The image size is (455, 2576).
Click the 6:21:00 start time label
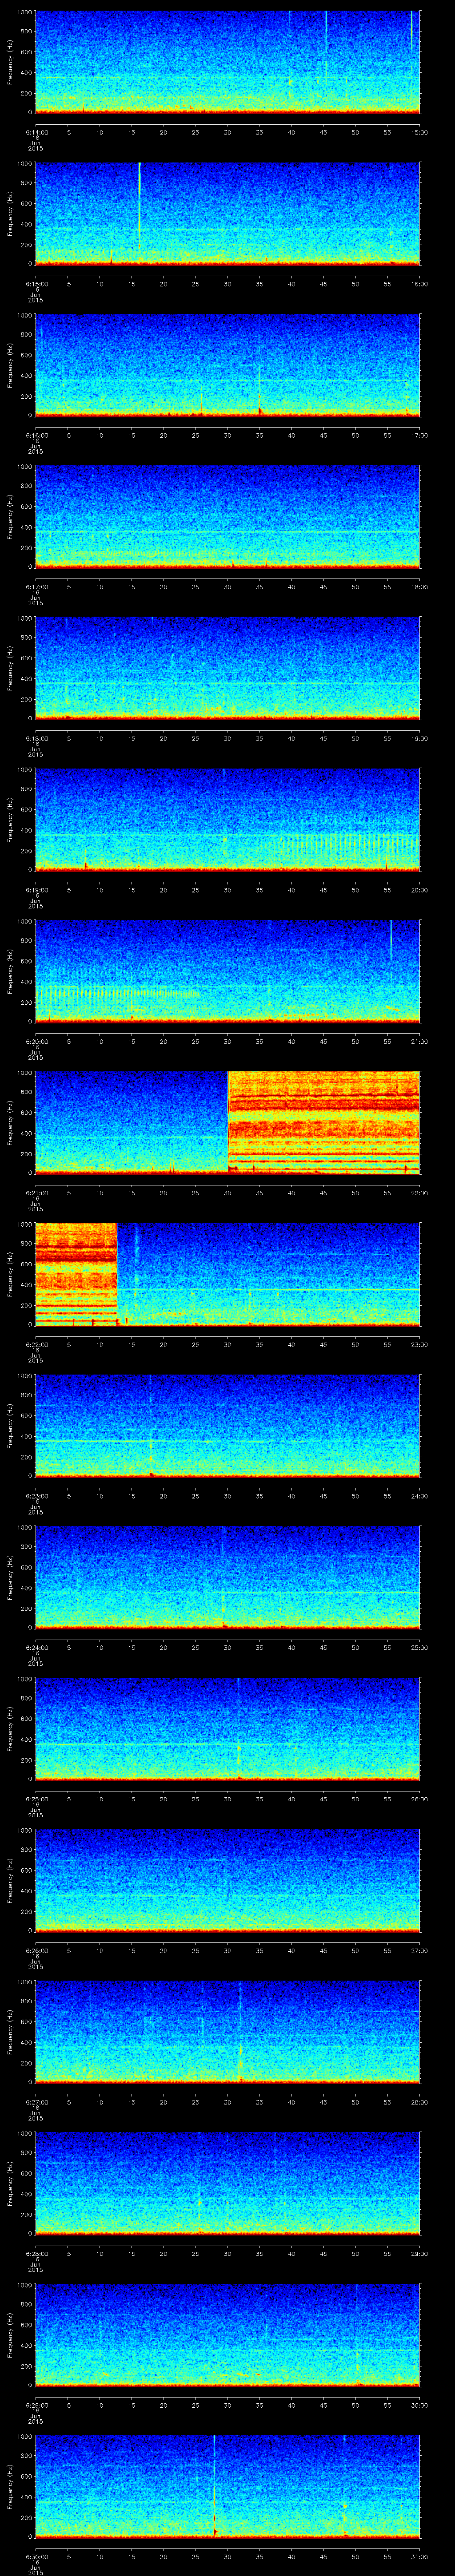coord(36,1193)
